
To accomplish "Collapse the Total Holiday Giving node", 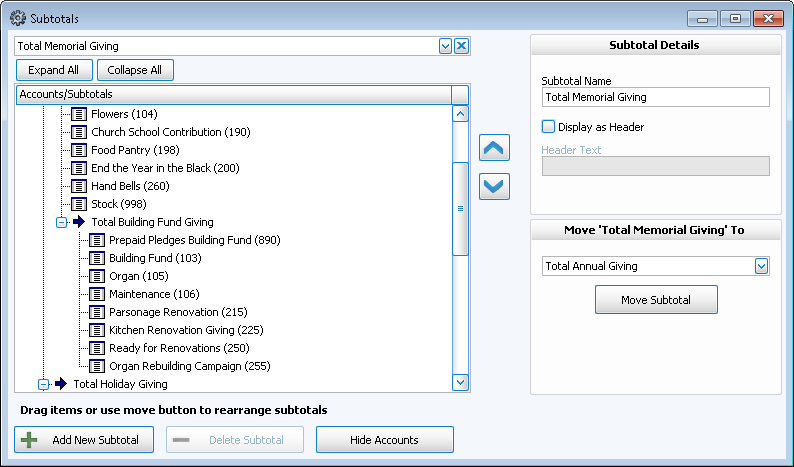I will [43, 384].
